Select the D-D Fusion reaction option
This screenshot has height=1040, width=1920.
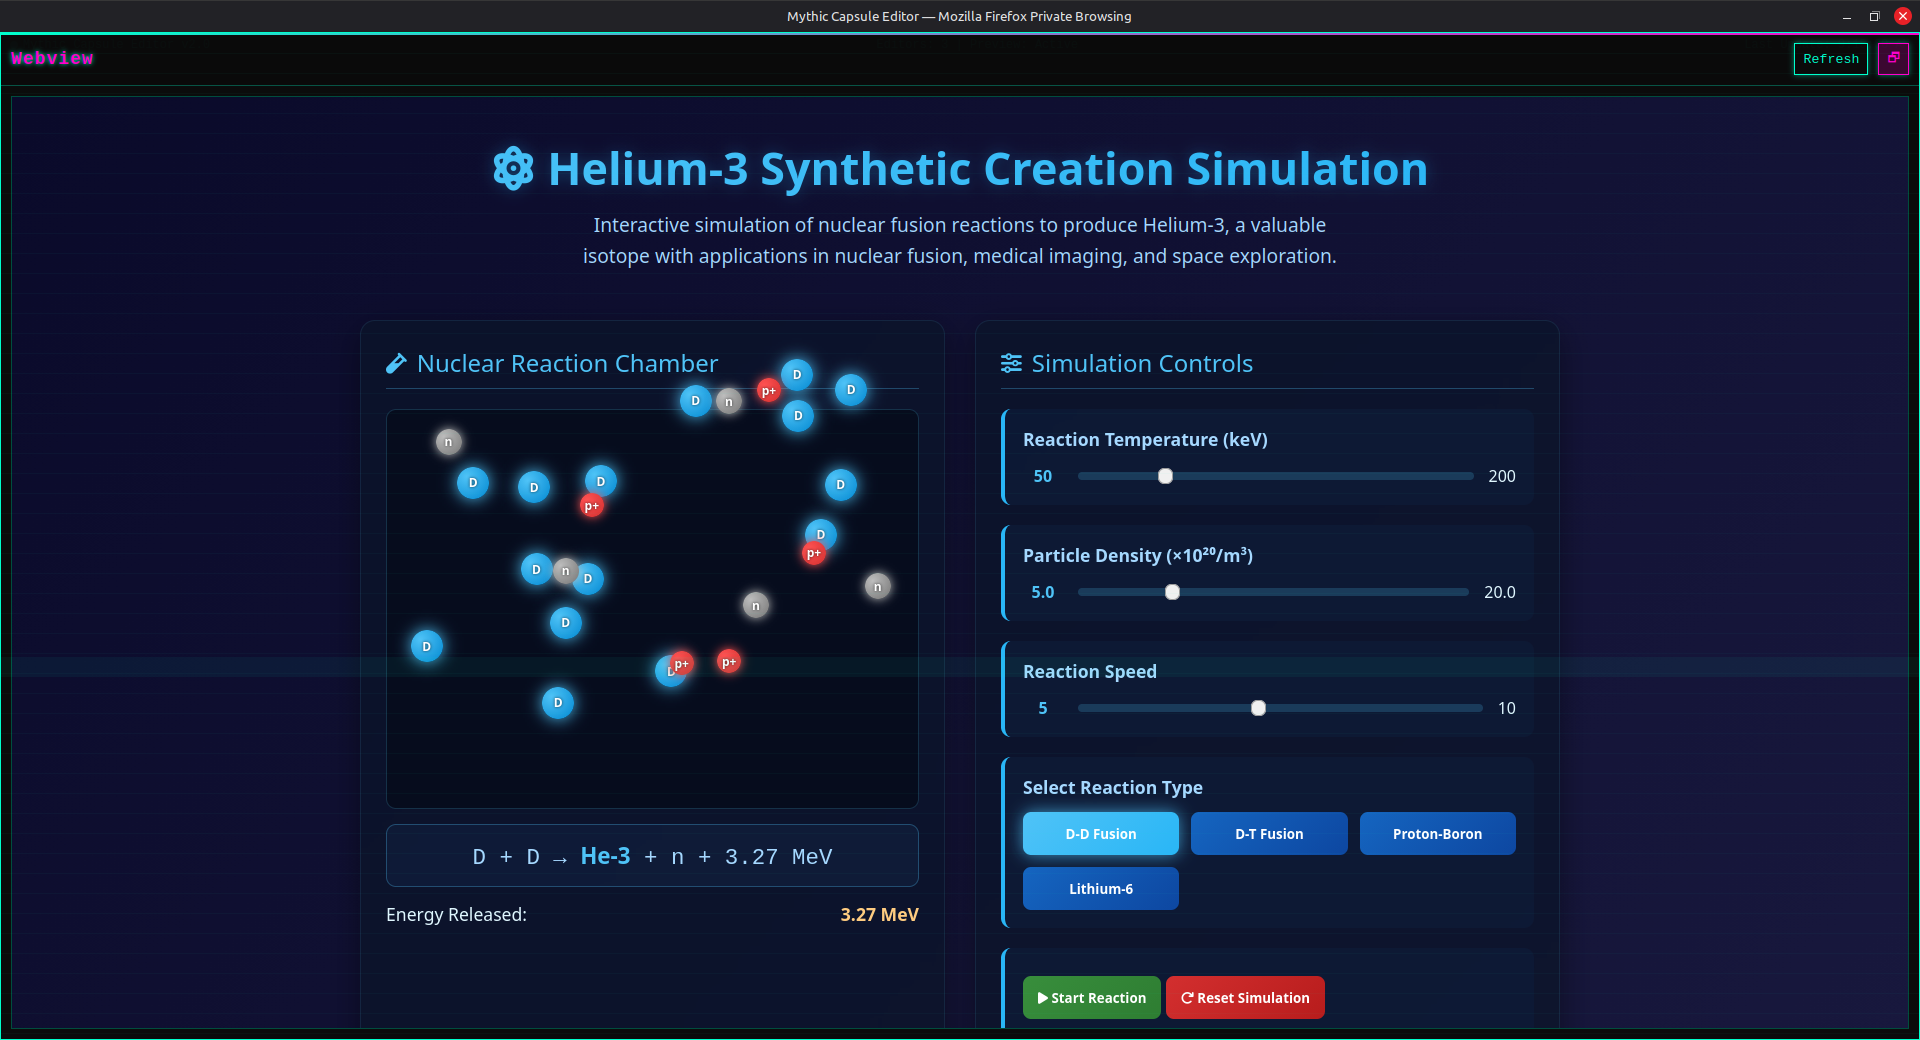click(x=1100, y=833)
